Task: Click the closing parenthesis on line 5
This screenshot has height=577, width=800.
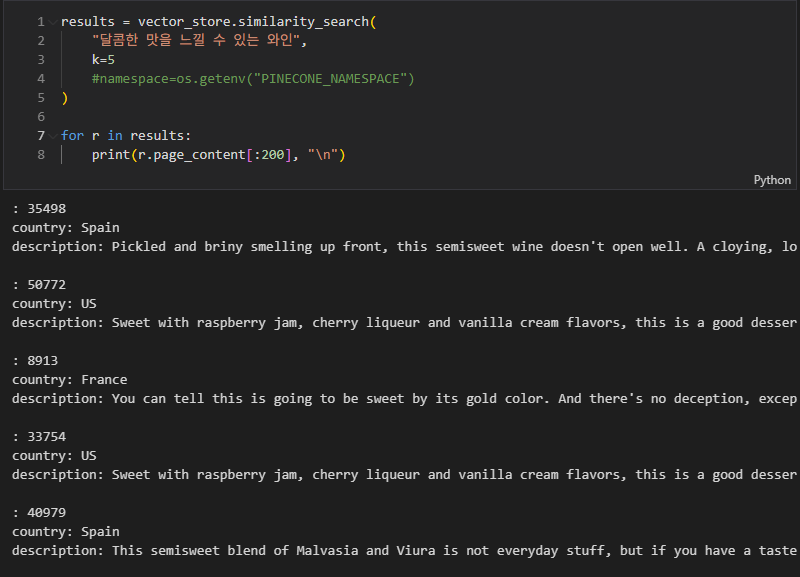Action: click(x=64, y=97)
